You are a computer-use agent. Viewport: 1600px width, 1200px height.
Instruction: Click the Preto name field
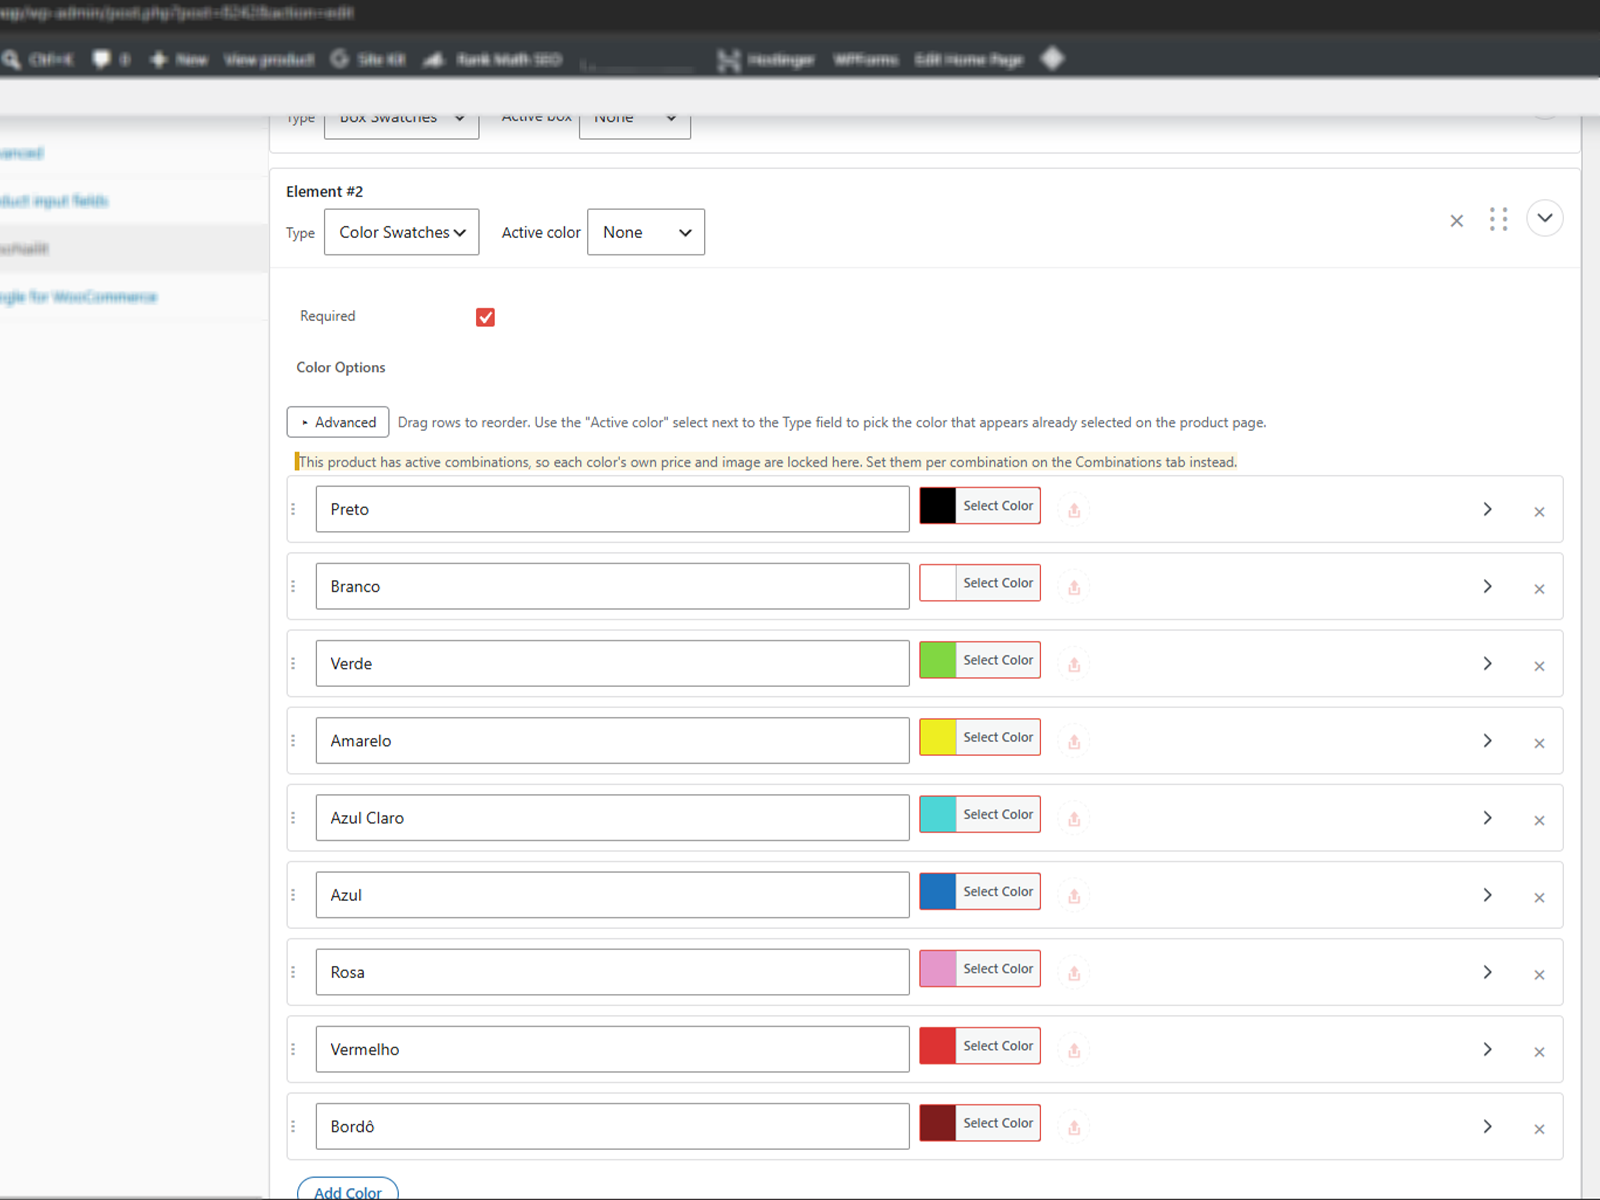click(x=612, y=509)
